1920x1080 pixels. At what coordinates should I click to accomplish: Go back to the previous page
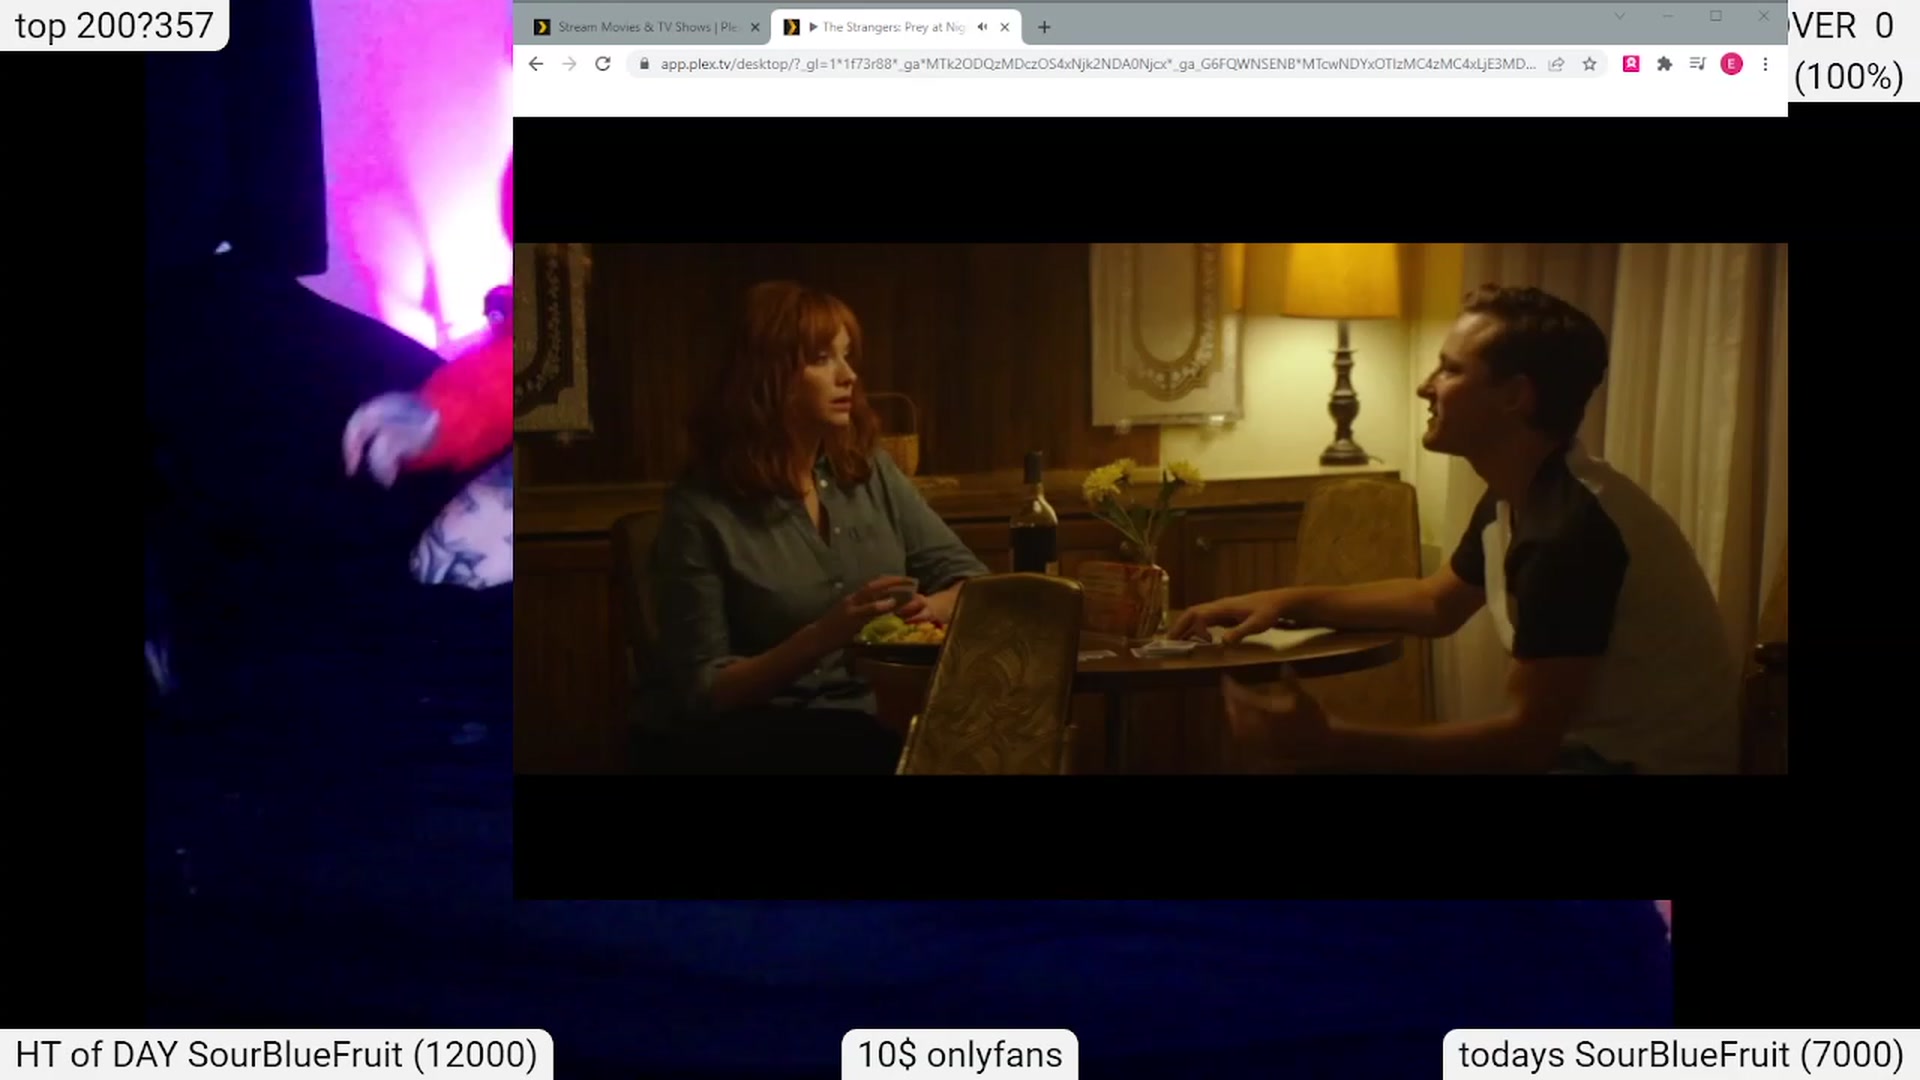[x=536, y=64]
